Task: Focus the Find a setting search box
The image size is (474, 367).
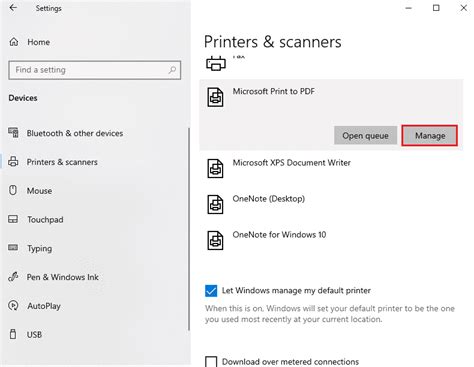Action: coord(95,70)
